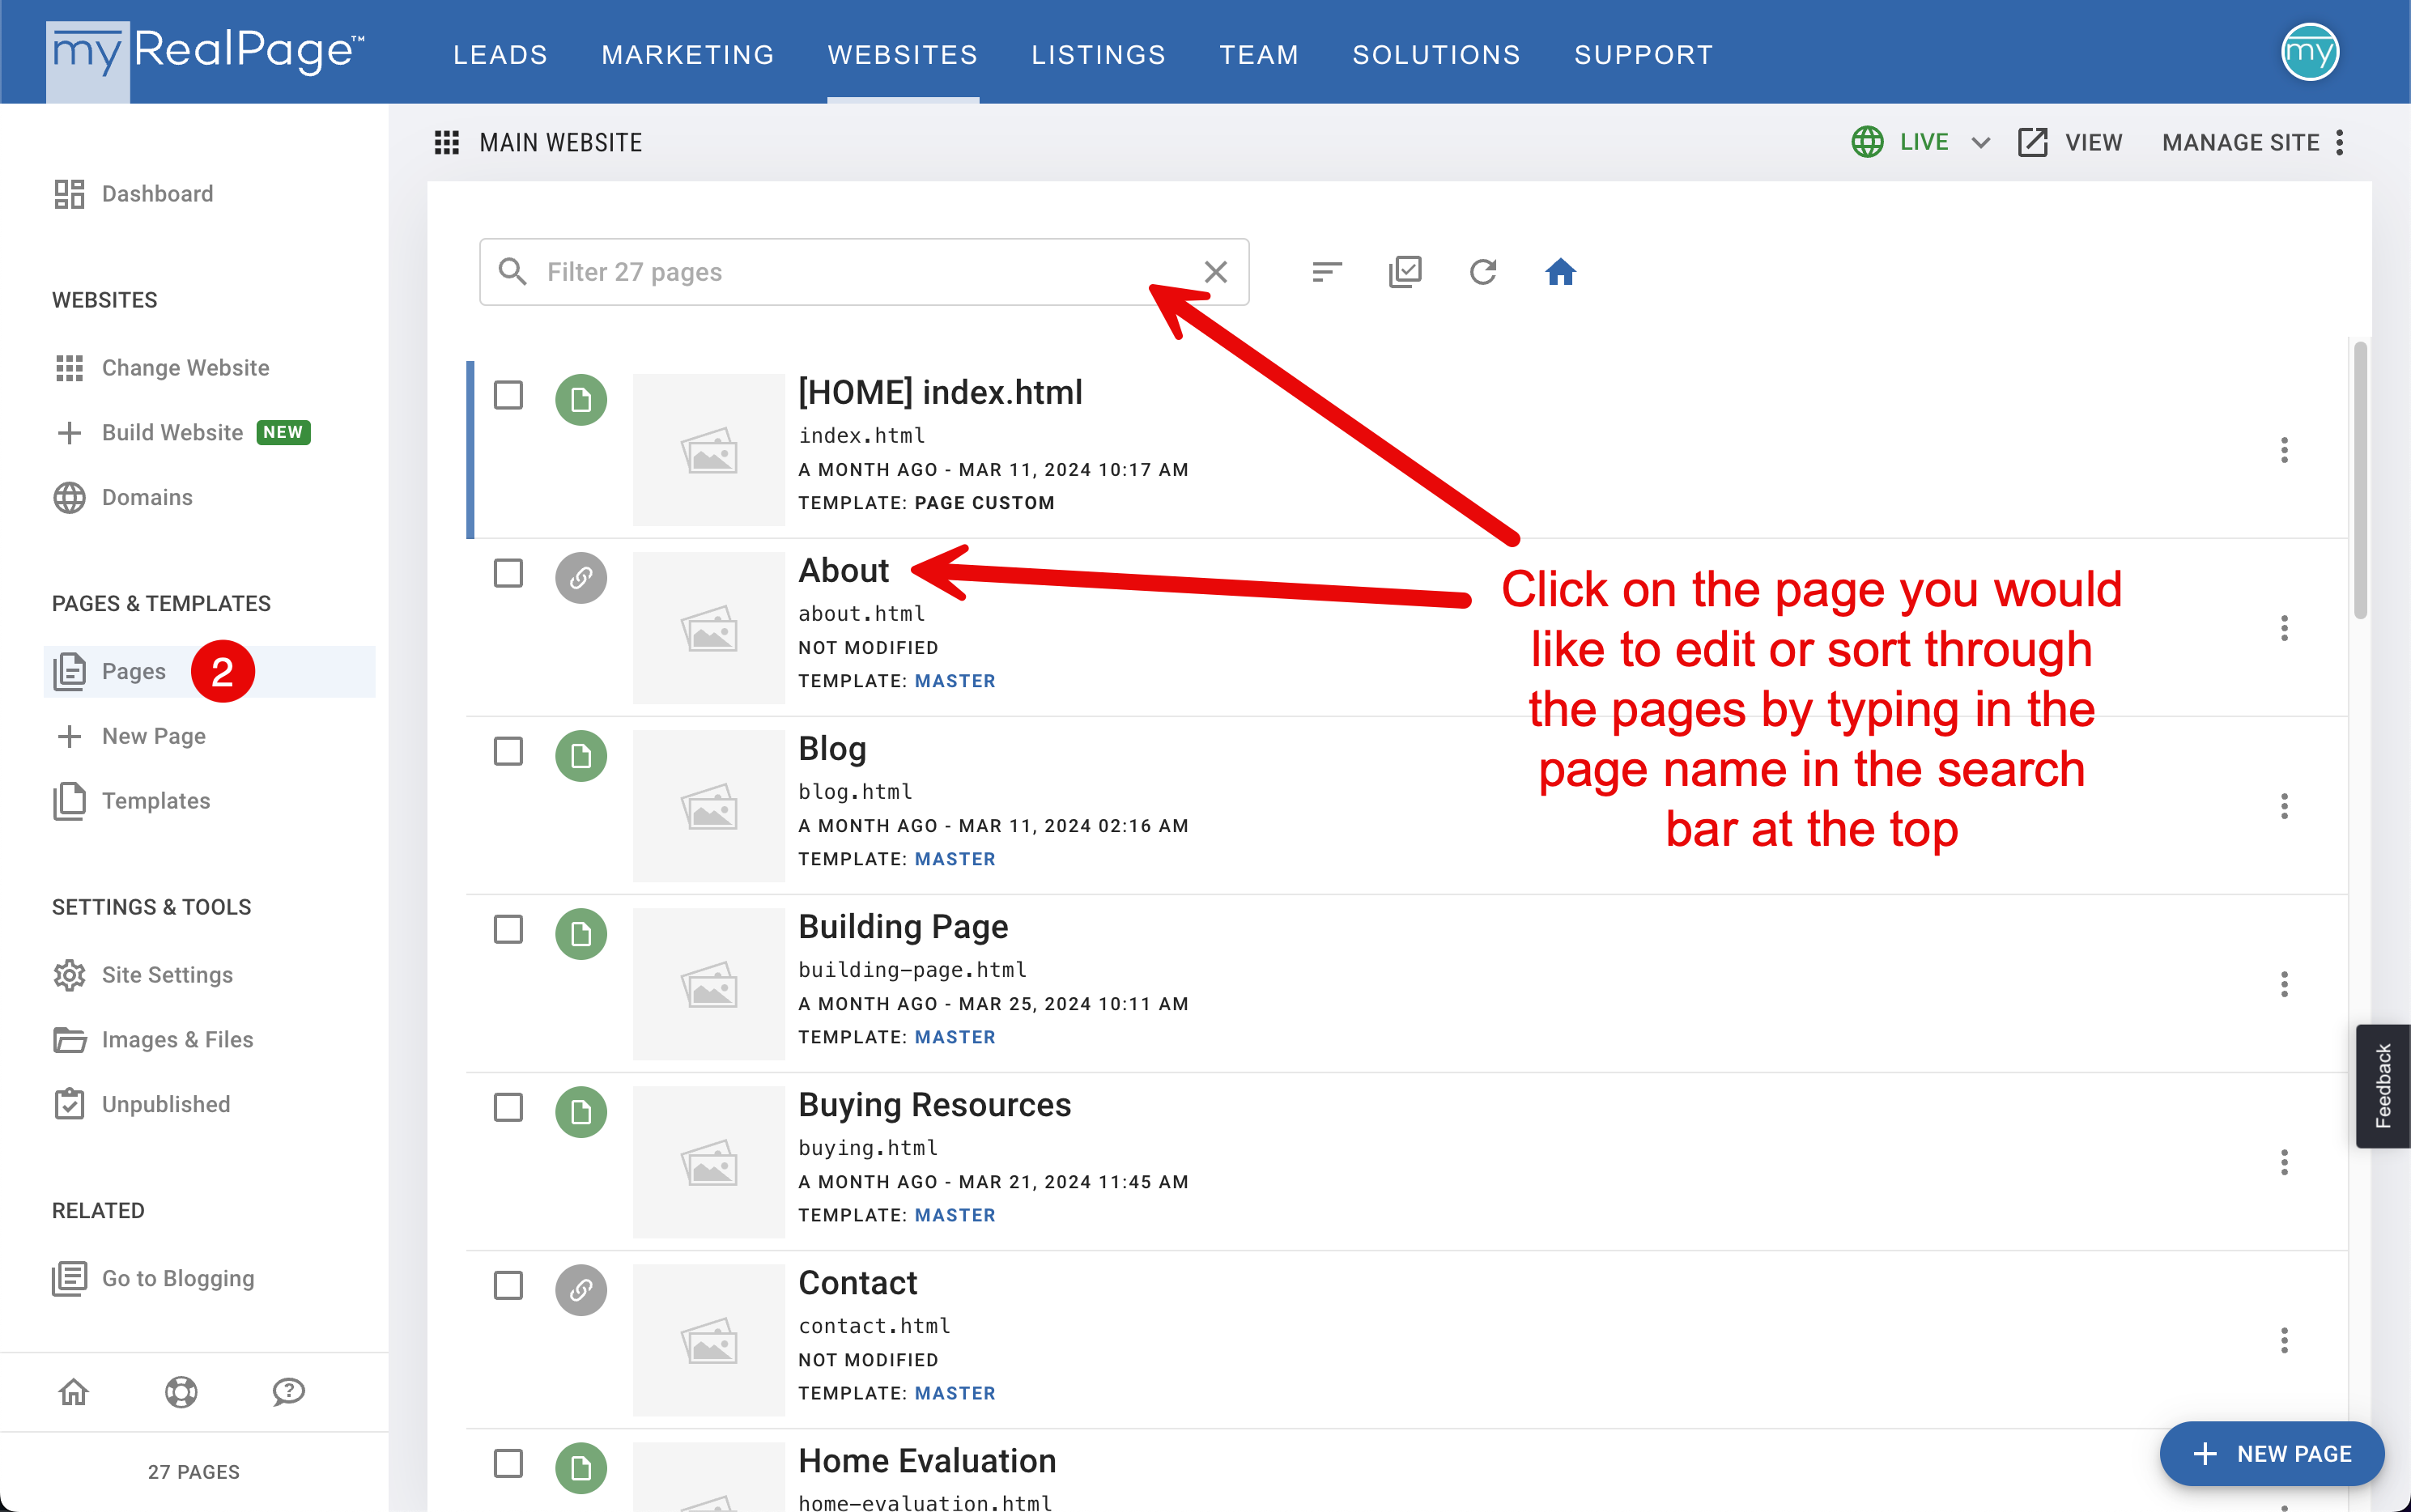Go to the SOLUTIONS menu
This screenshot has width=2411, height=1512.
[1436, 55]
